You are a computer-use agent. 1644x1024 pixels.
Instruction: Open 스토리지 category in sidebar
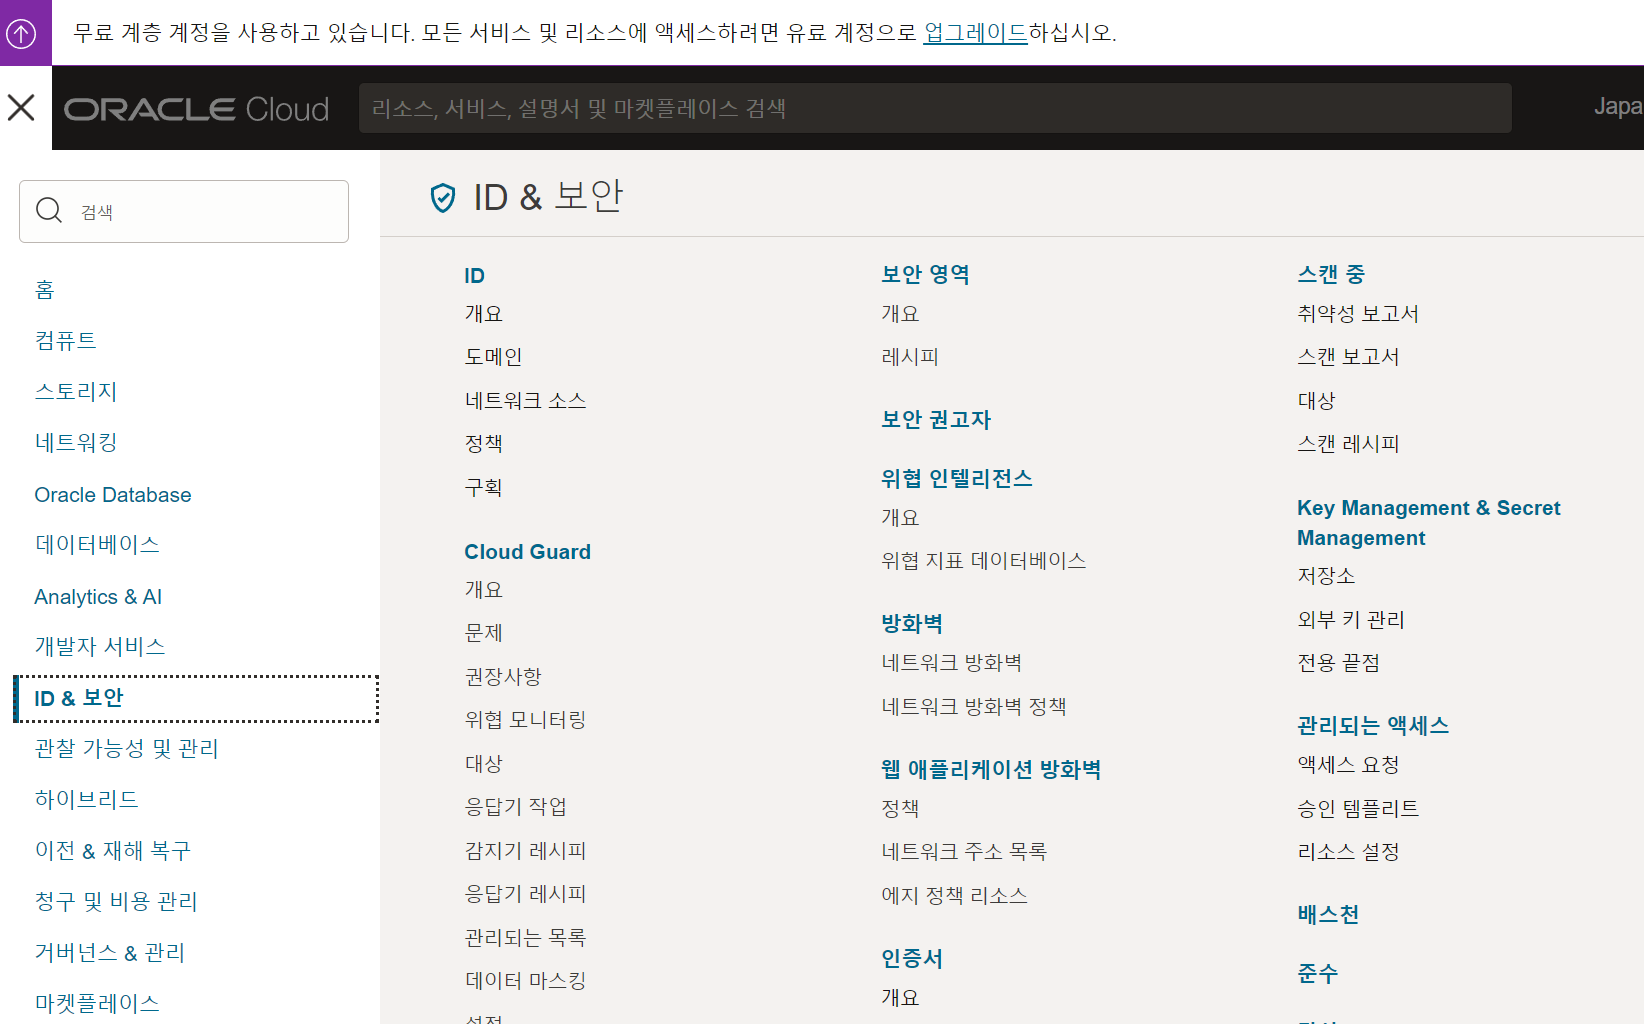(x=76, y=392)
